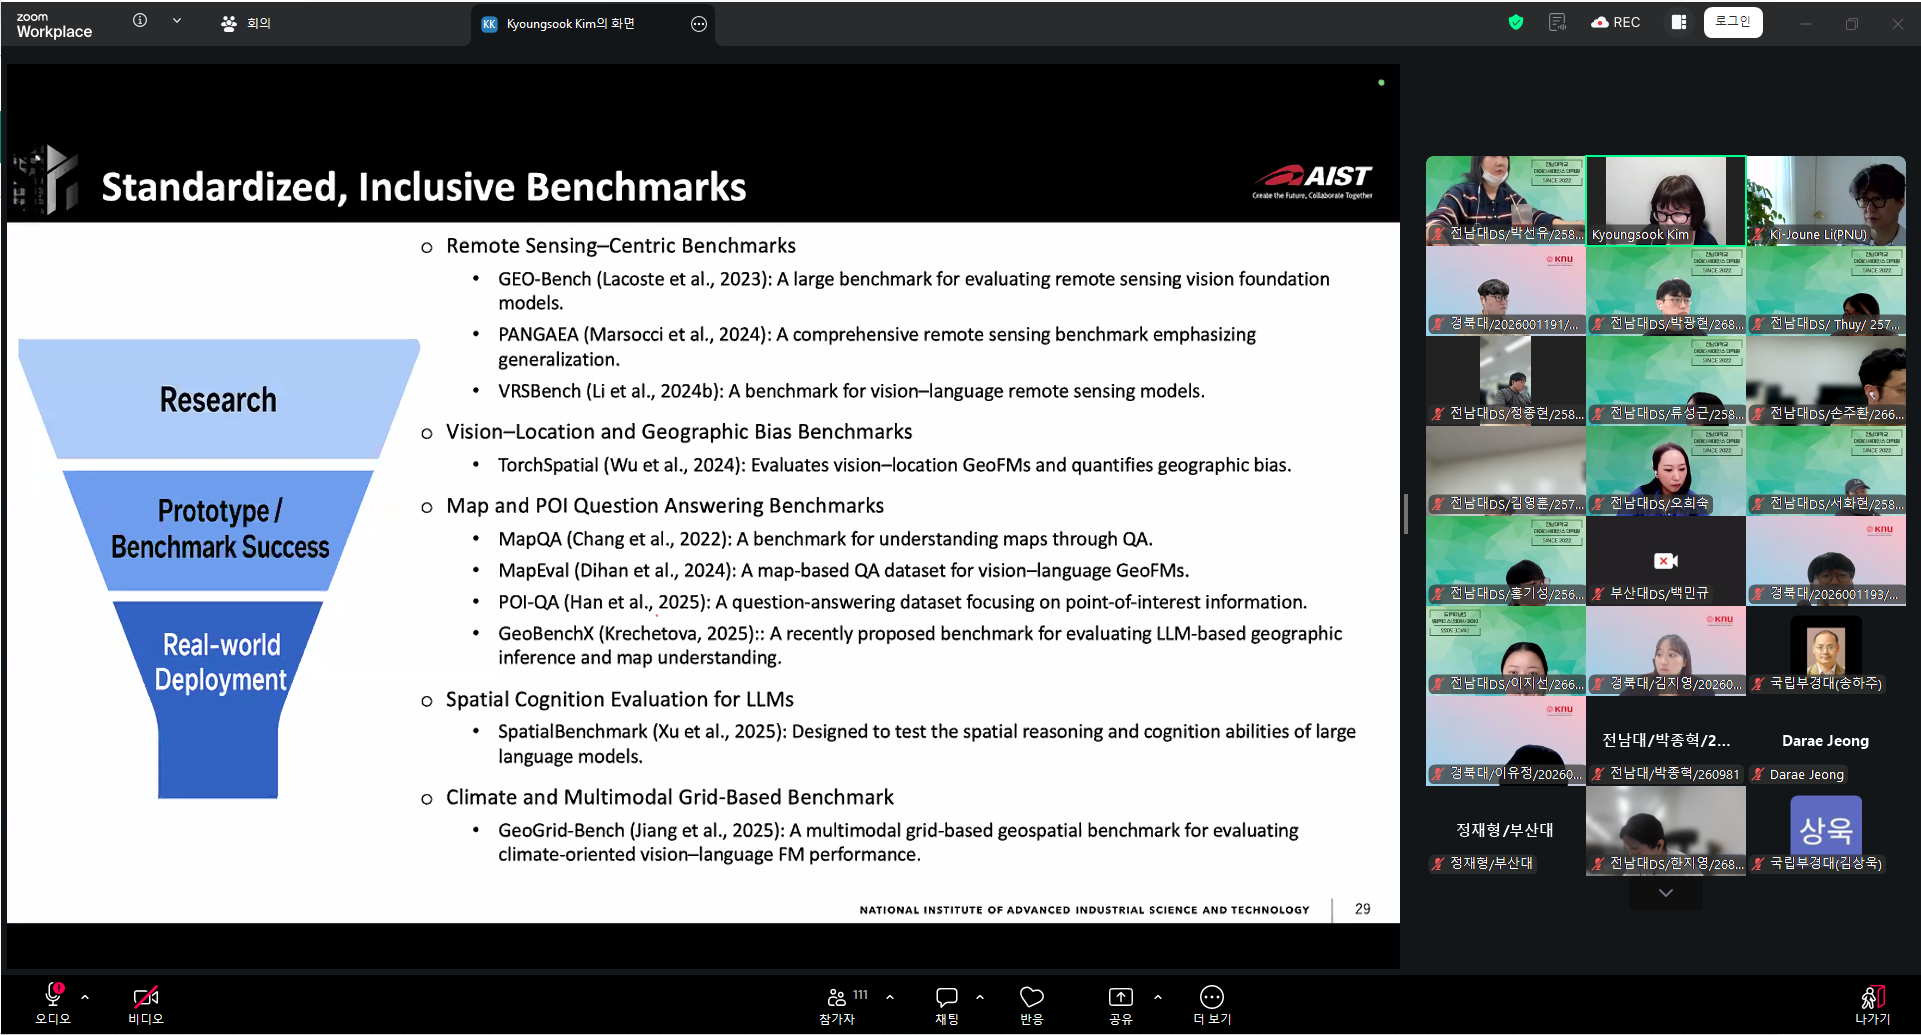
Task: Open the meeting info icon
Action: tap(140, 20)
